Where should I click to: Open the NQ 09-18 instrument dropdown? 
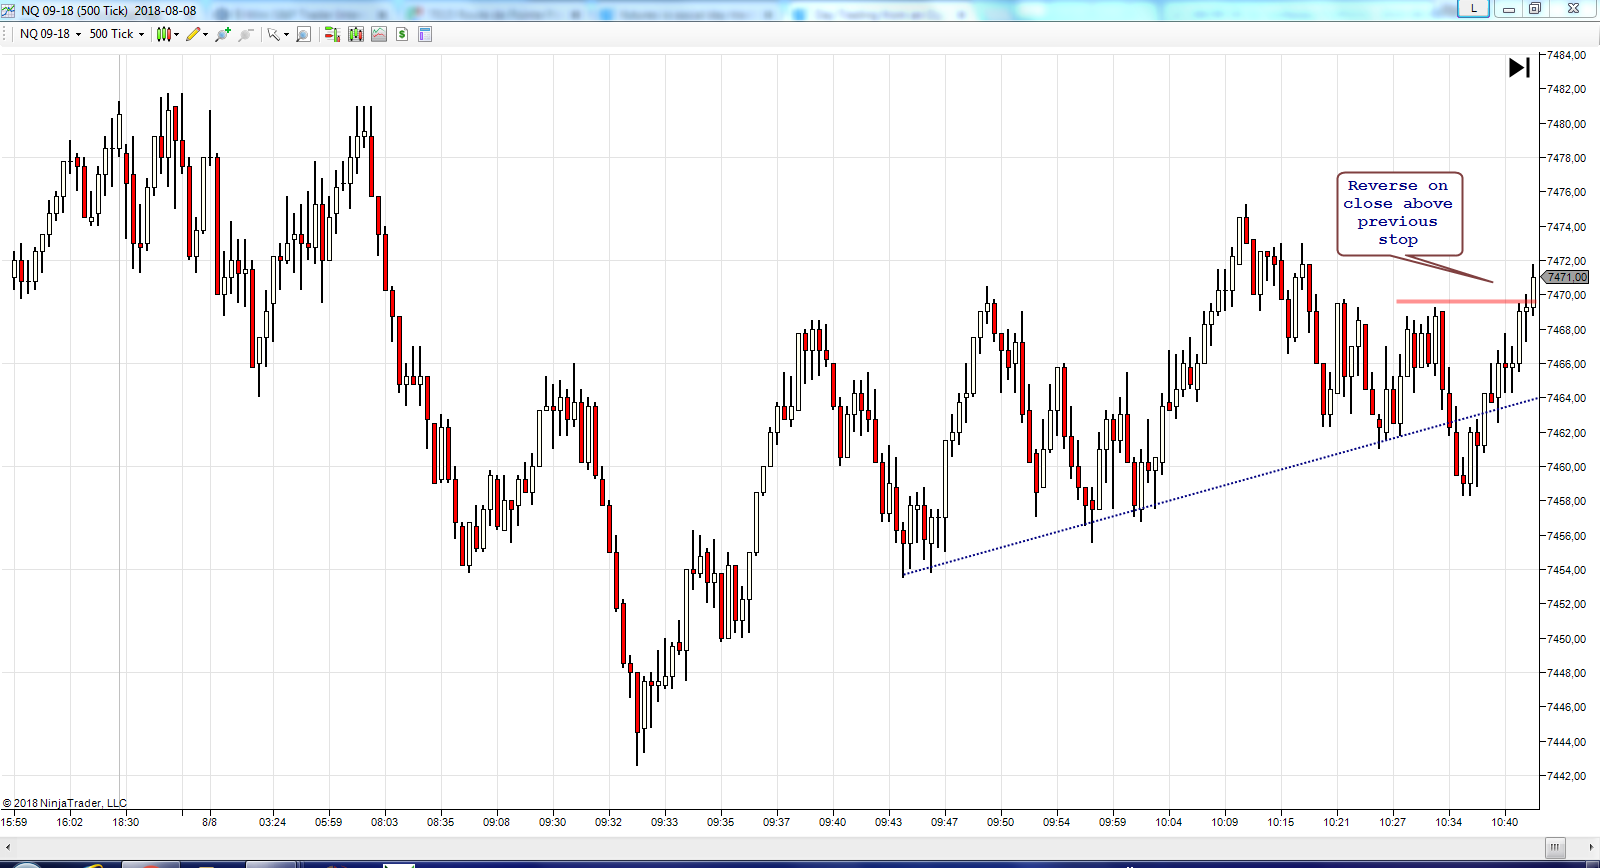pyautogui.click(x=50, y=34)
